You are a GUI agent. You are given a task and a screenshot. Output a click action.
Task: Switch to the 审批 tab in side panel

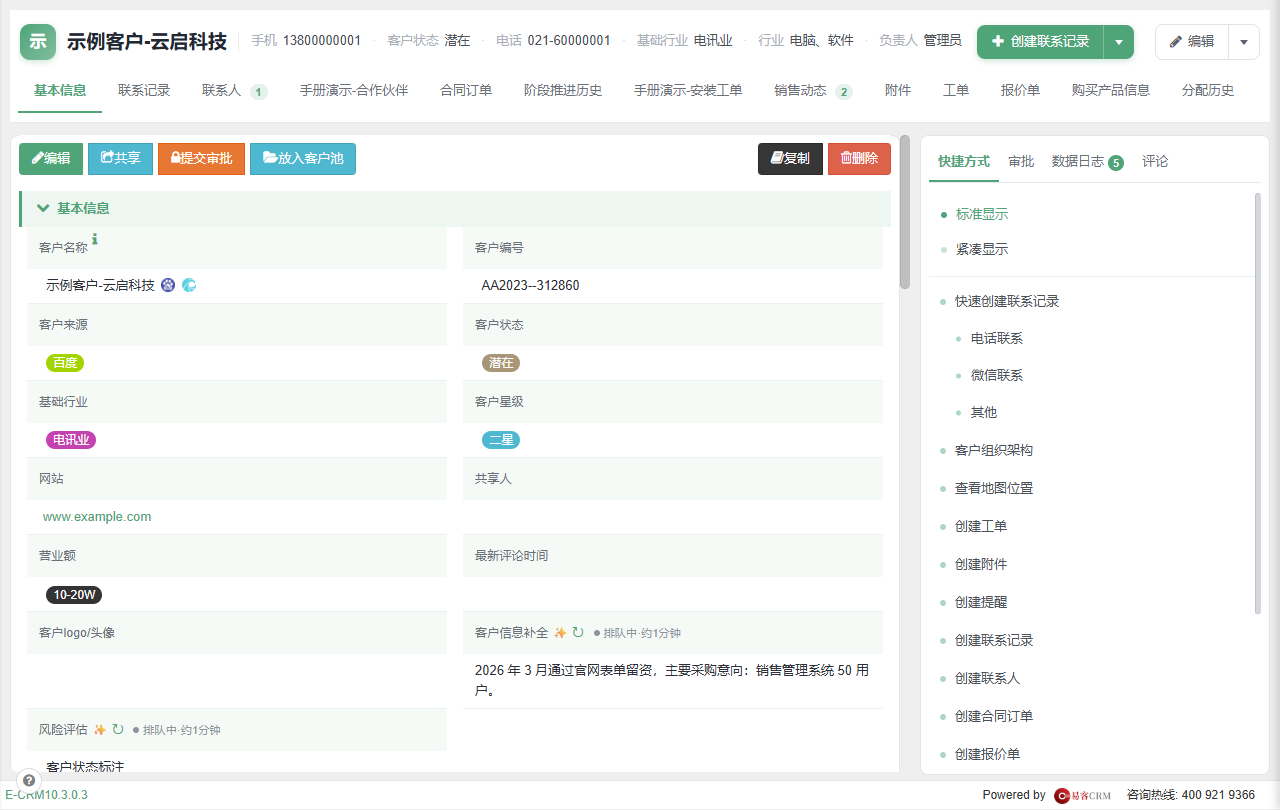coord(1021,161)
